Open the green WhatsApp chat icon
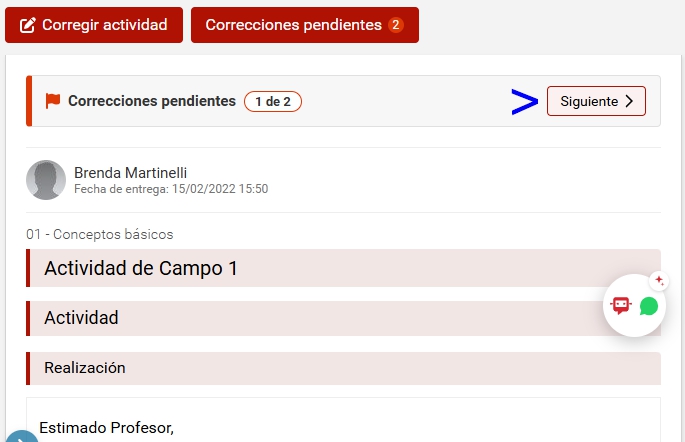685x442 pixels. [649, 306]
